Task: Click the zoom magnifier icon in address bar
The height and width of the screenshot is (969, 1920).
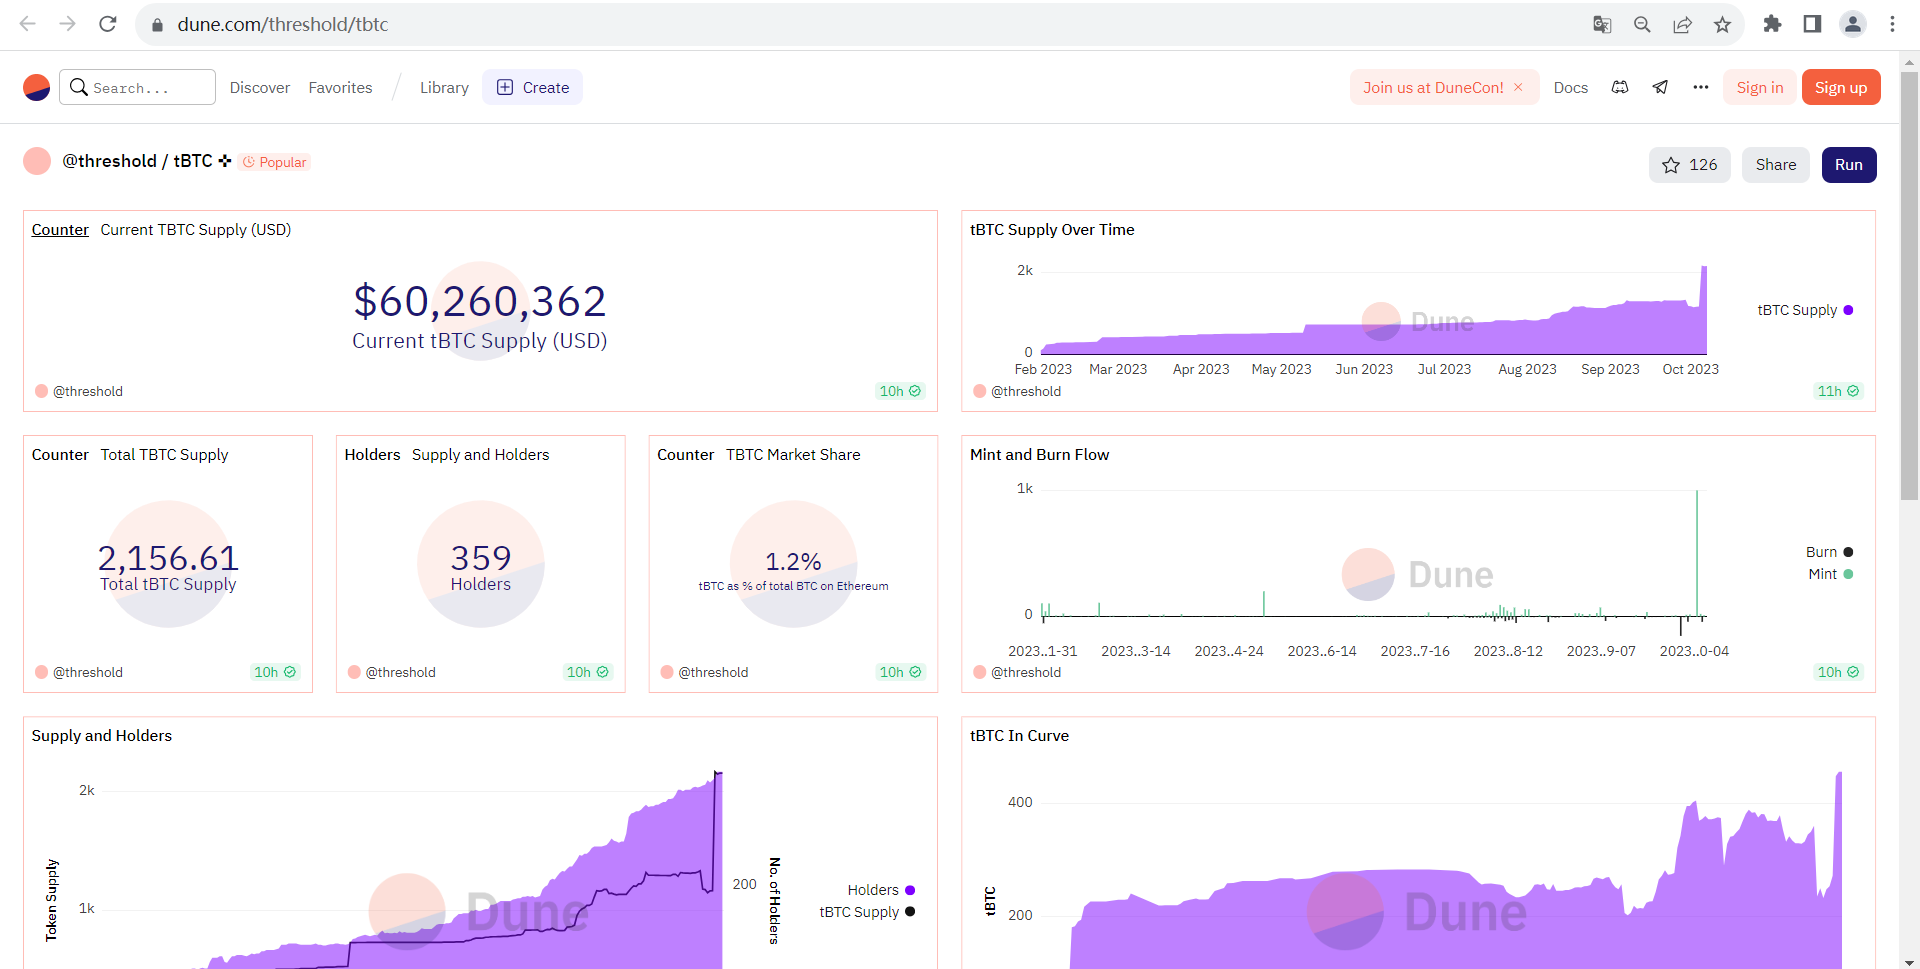Action: click(1642, 24)
